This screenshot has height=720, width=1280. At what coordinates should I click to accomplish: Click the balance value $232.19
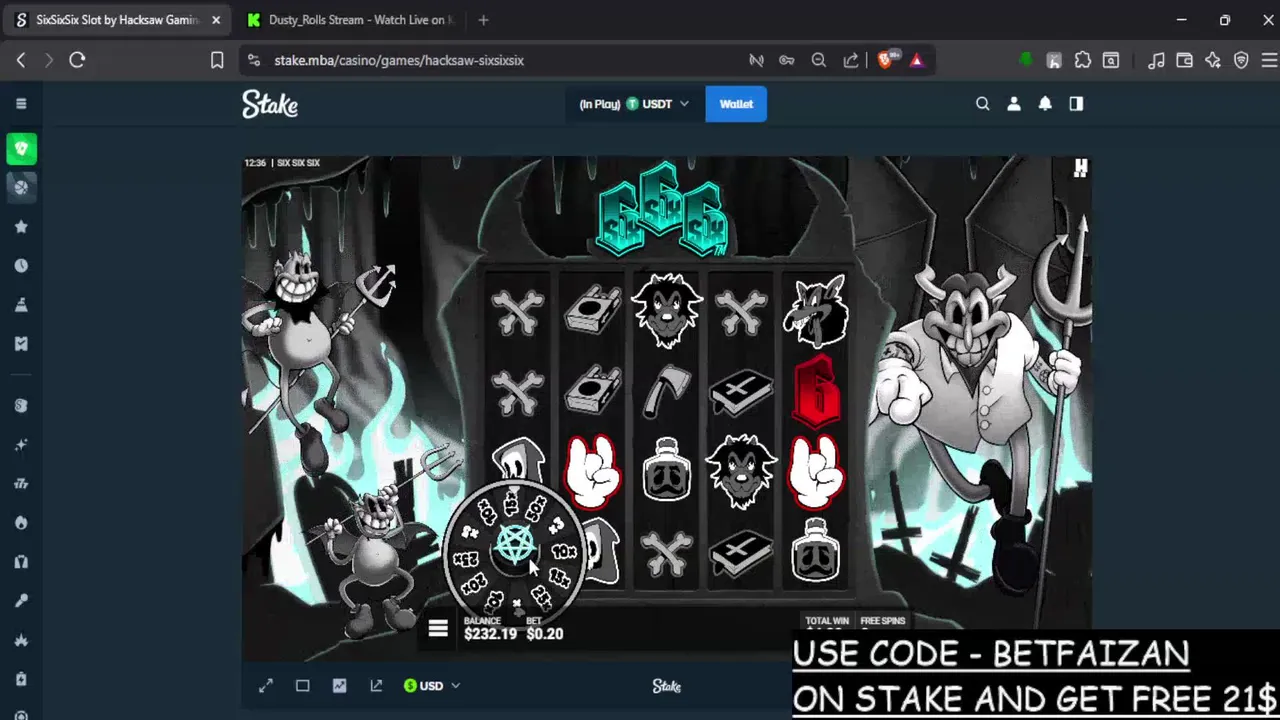pos(490,634)
